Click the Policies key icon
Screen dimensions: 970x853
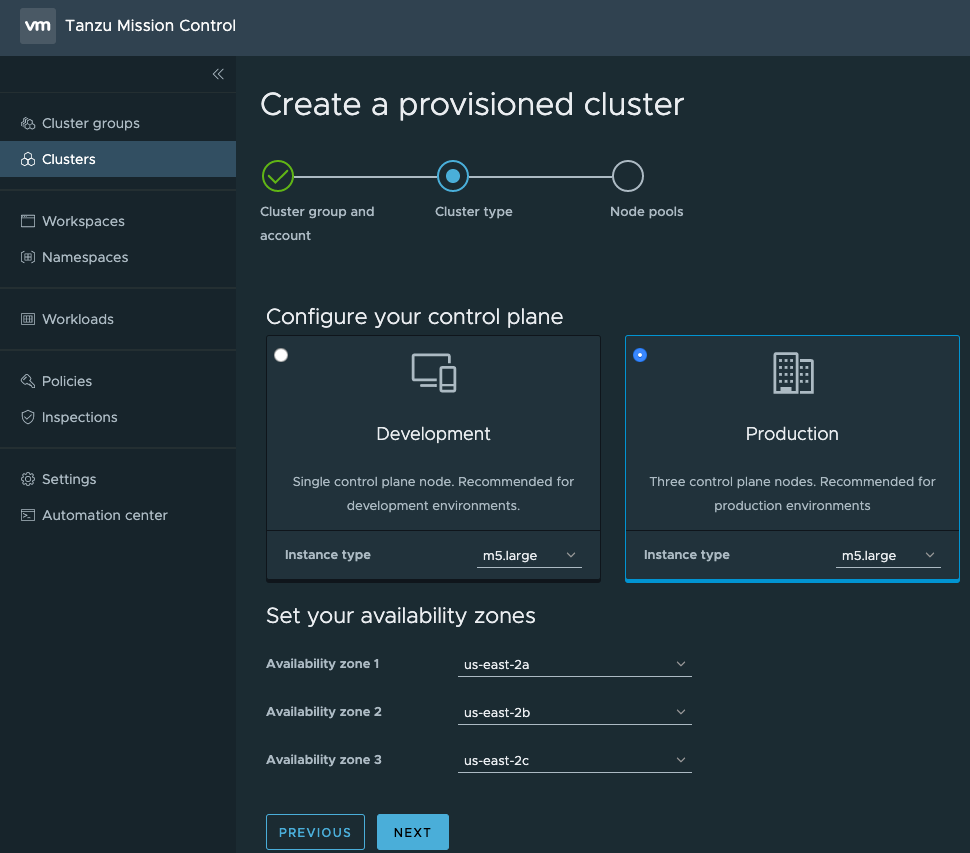[28, 381]
